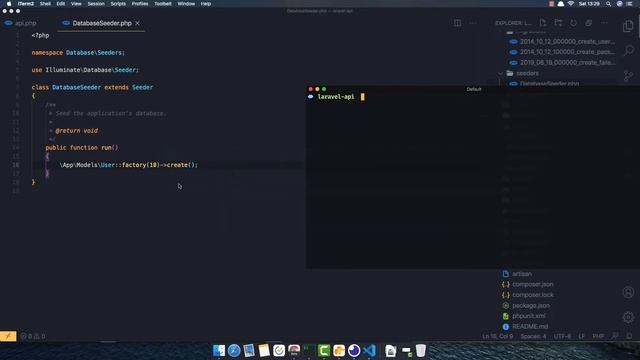Open the Help menu

[206, 4]
